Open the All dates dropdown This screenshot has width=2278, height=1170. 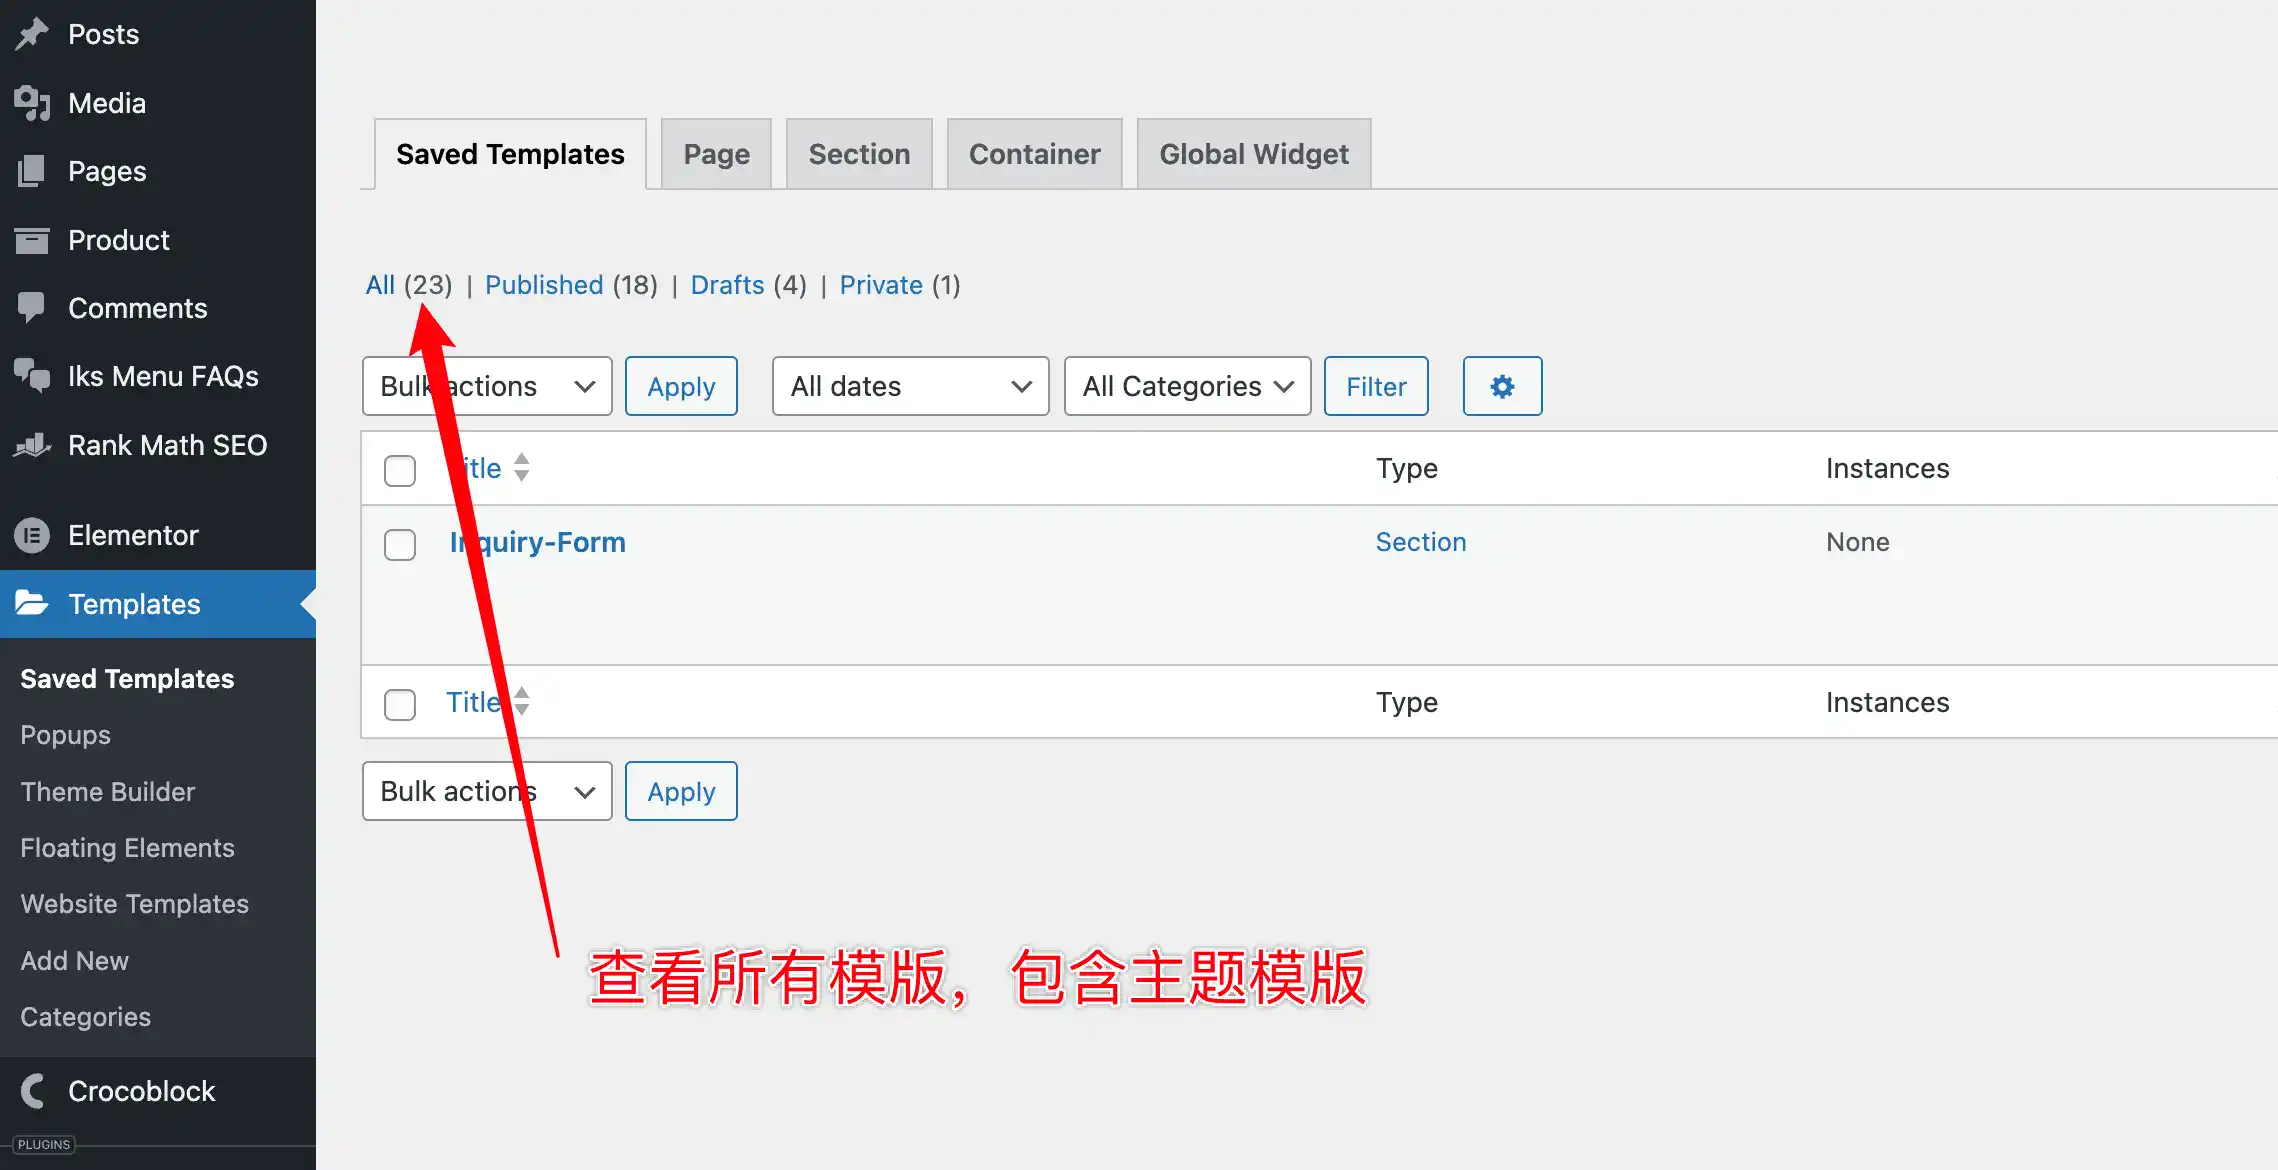coord(910,386)
